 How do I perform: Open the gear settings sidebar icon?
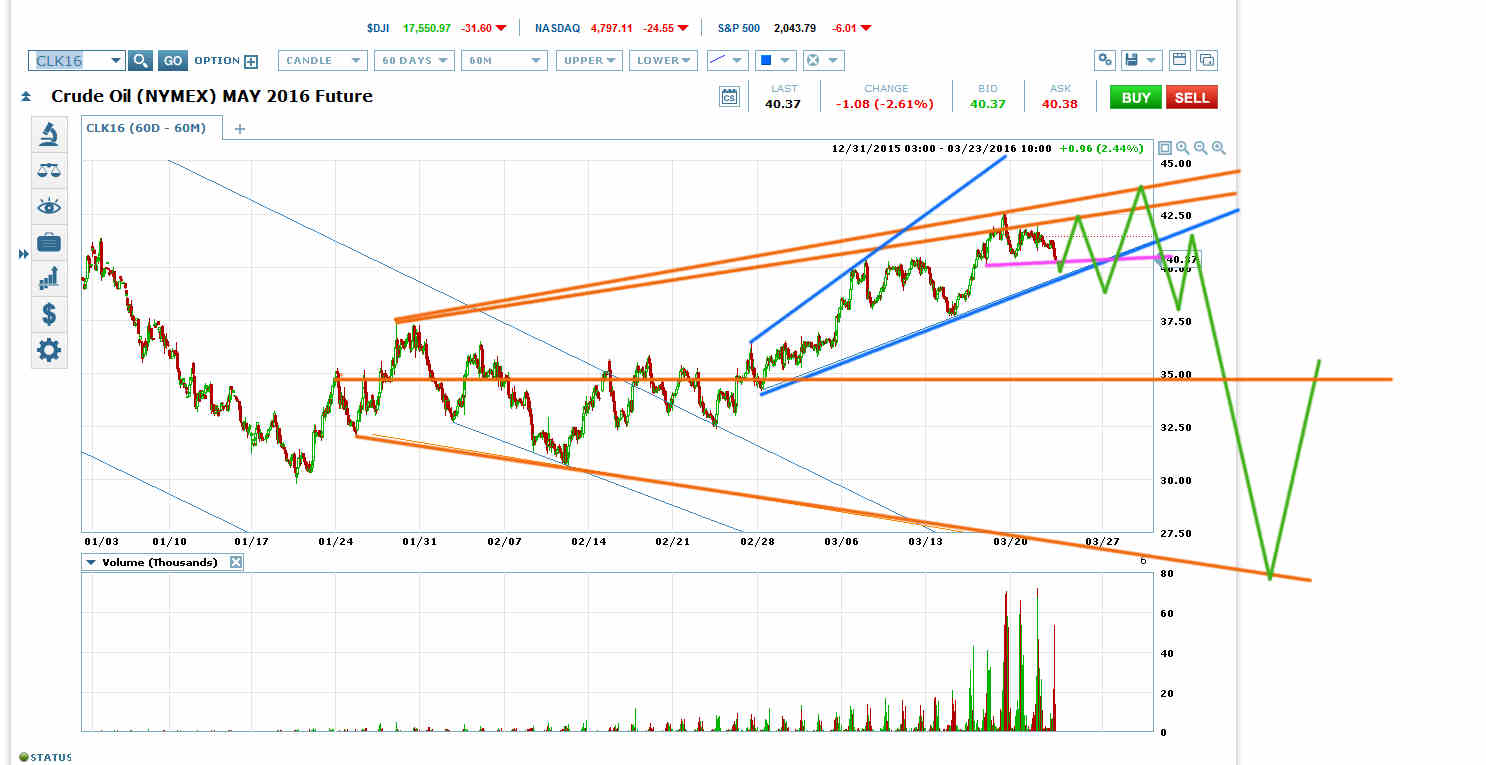(x=49, y=350)
